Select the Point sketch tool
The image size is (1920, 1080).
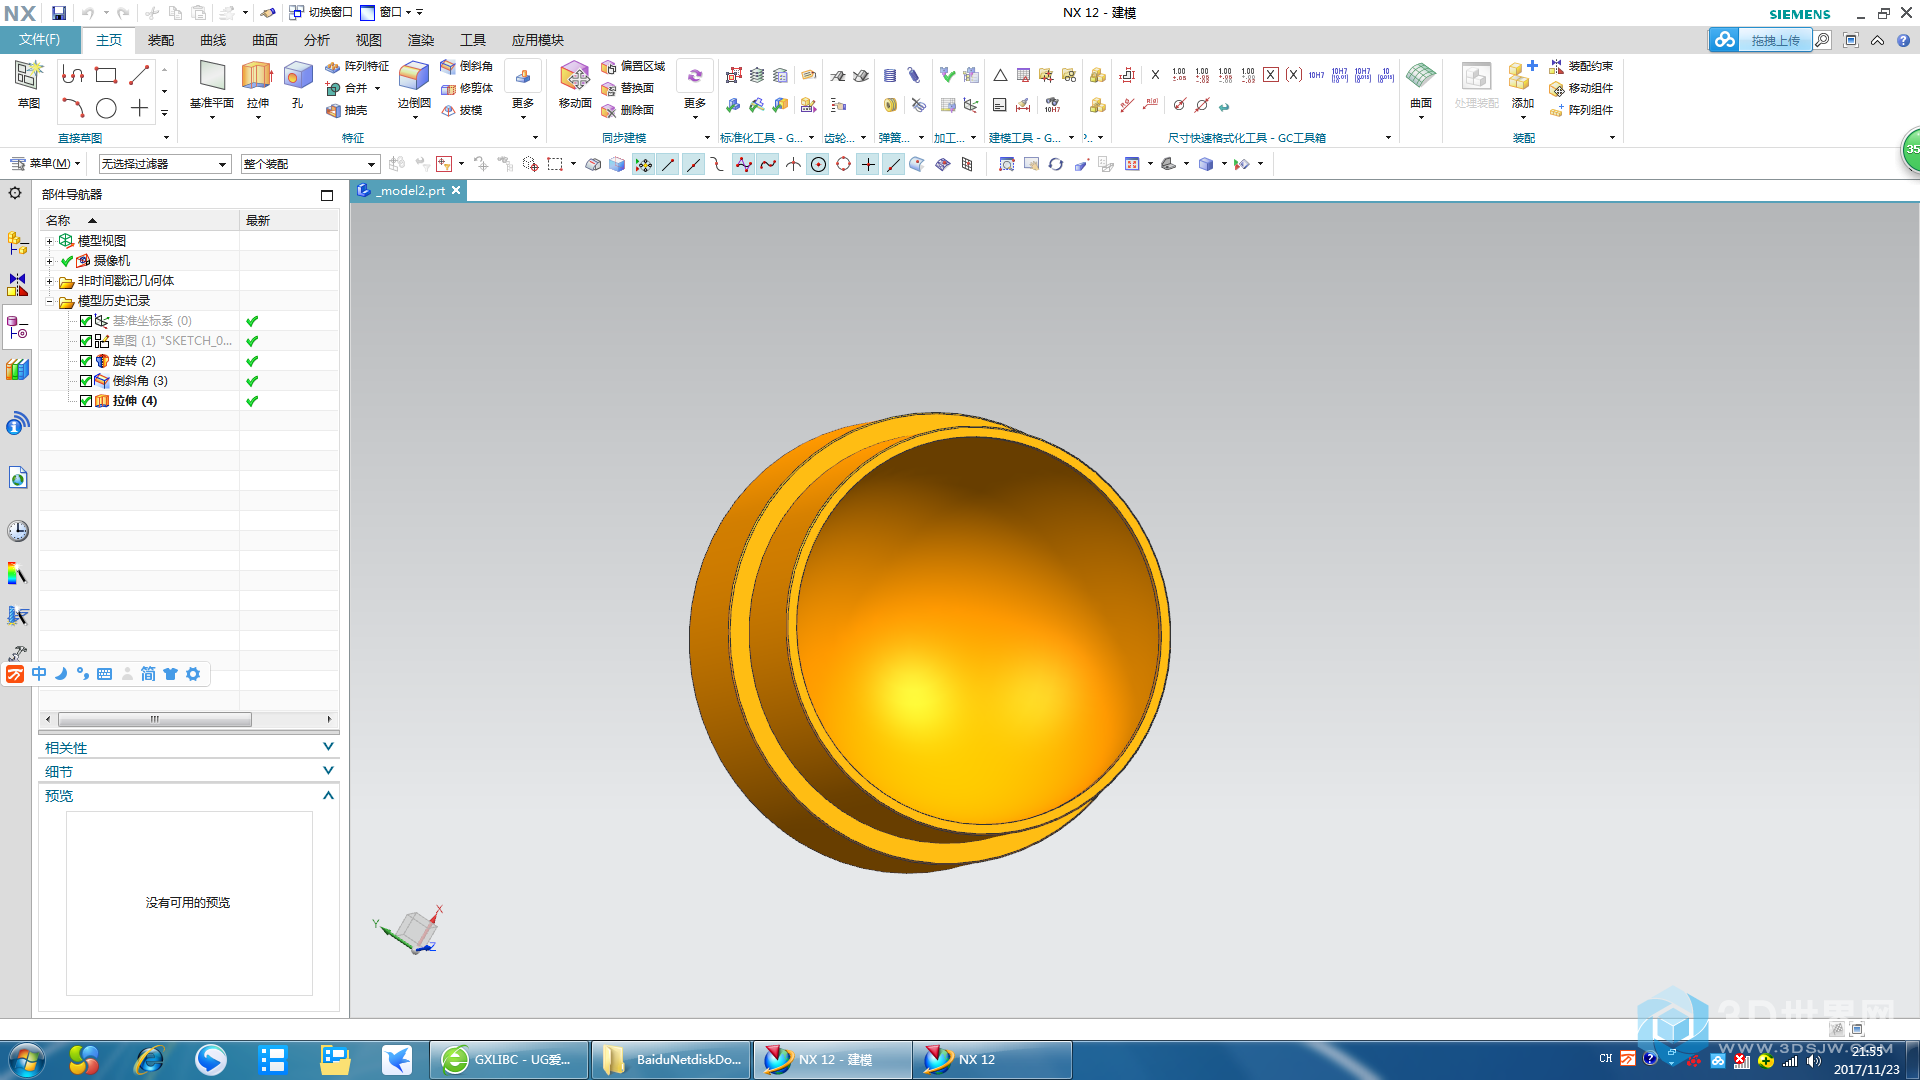click(139, 108)
